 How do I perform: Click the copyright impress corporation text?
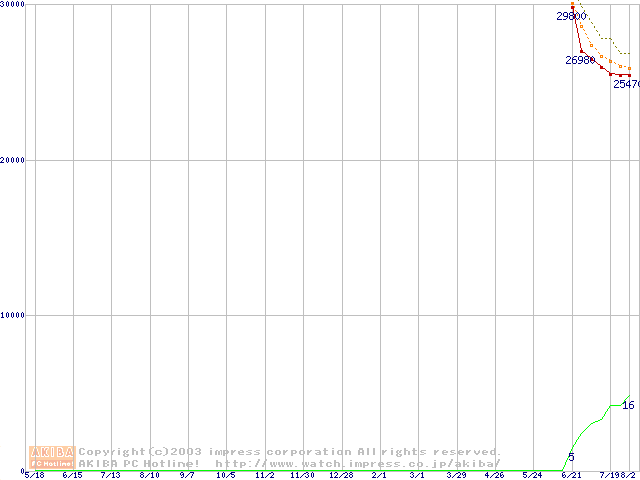coord(289,452)
